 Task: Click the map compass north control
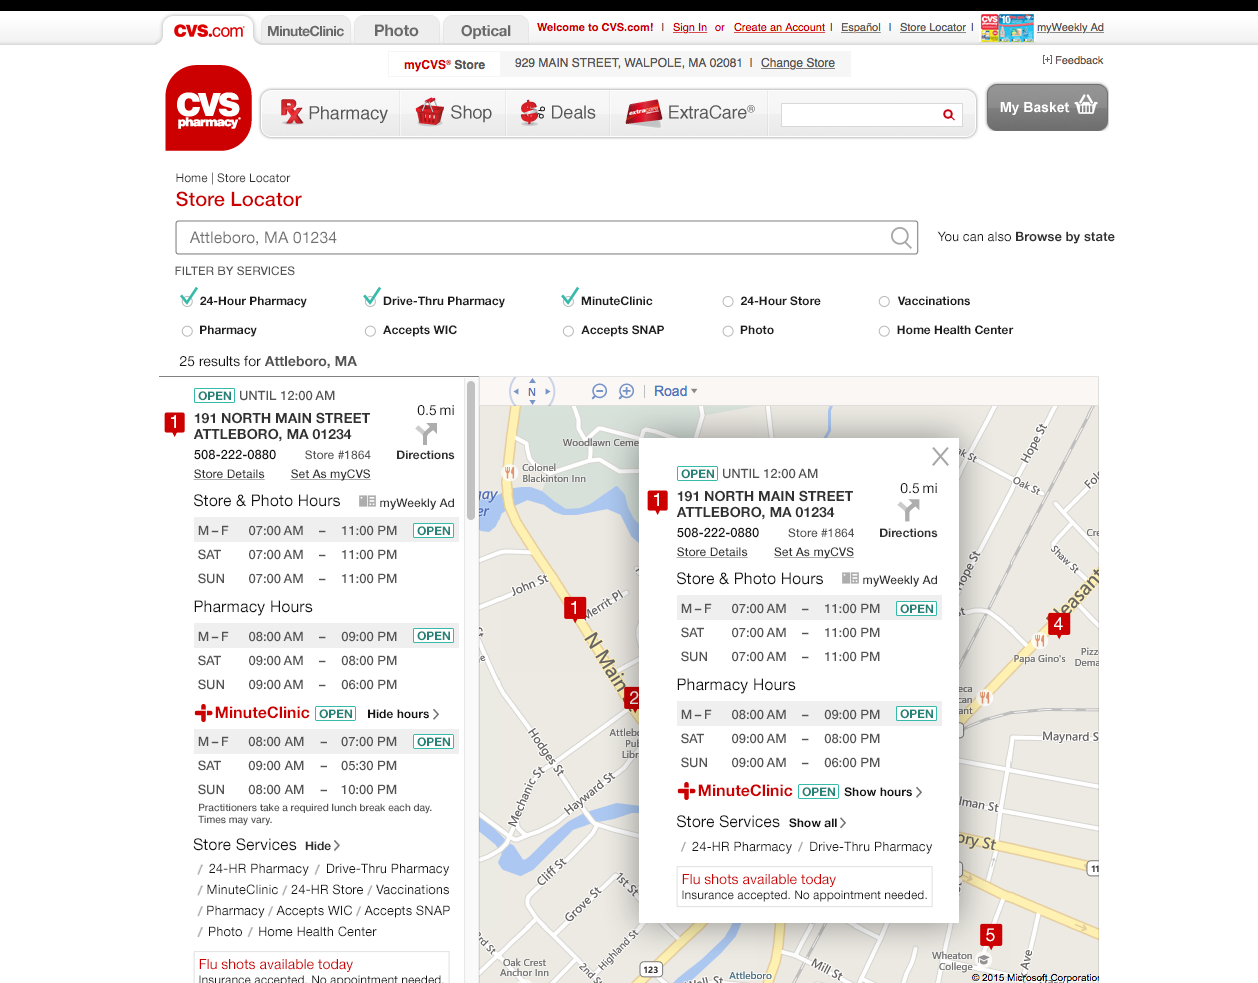(x=532, y=391)
